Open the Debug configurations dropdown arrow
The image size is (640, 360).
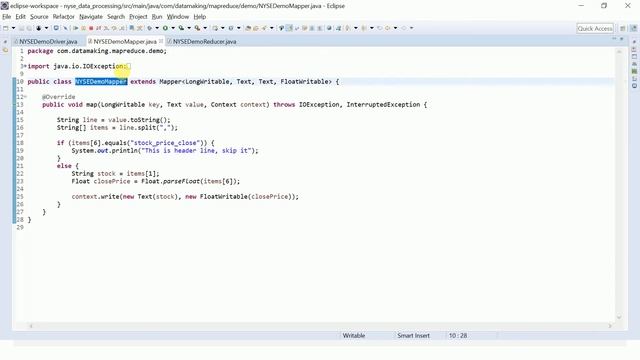[x=157, y=28]
